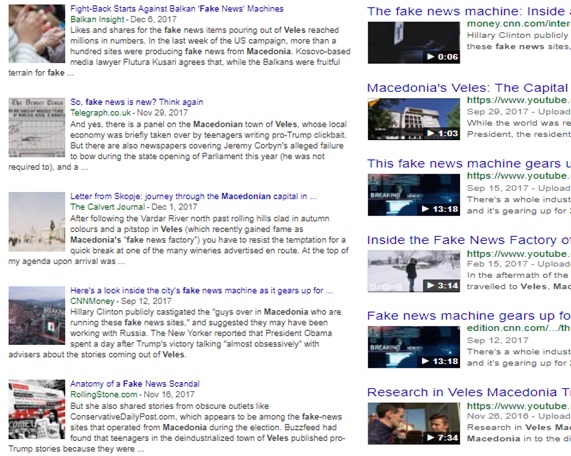Play the 3:14 snowy street video
The image size is (571, 456).
[x=414, y=271]
